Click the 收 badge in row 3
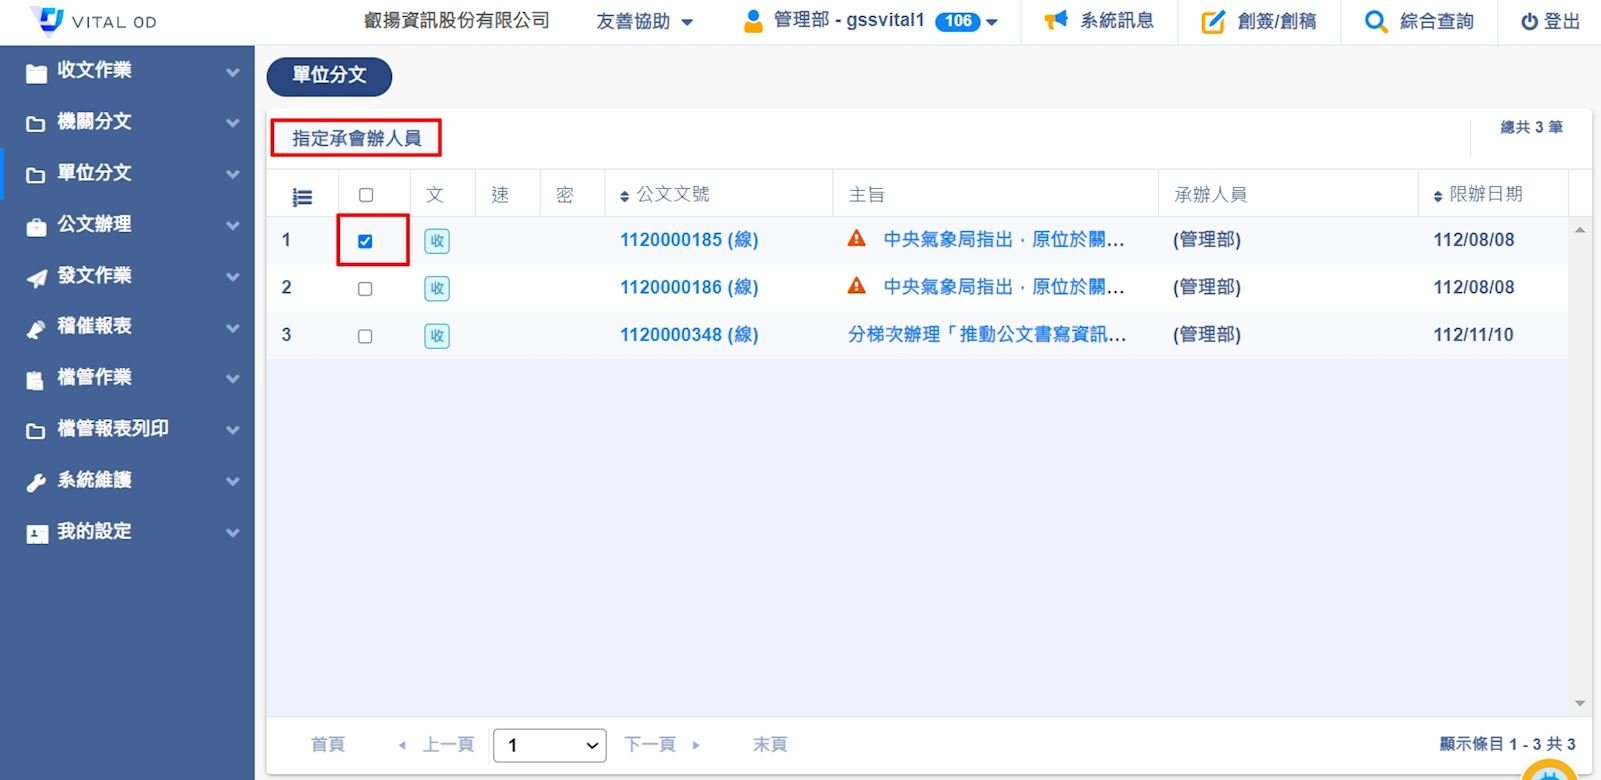This screenshot has height=780, width=1601. pyautogui.click(x=437, y=336)
